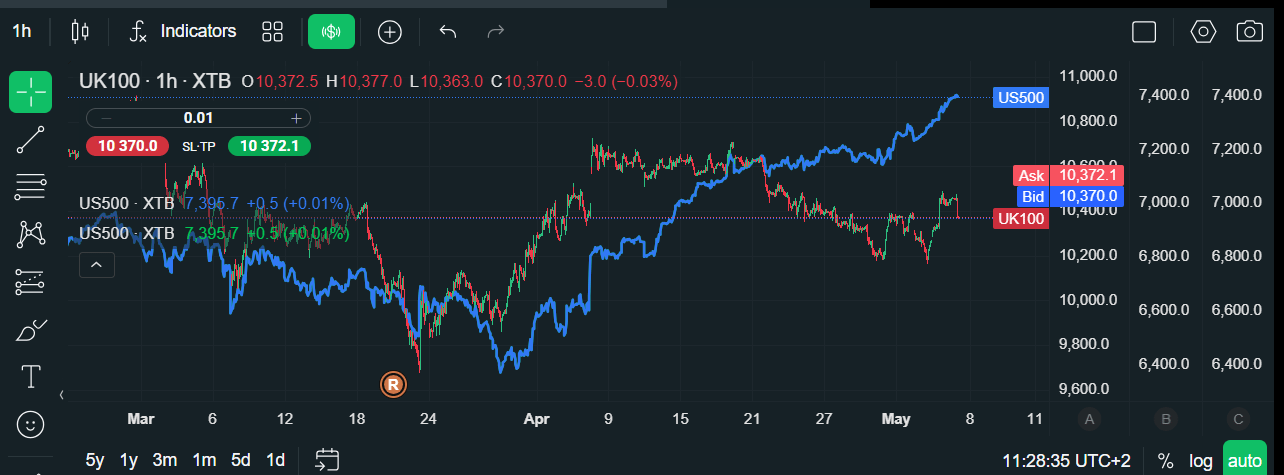The width and height of the screenshot is (1284, 475).
Task: Open timezone menu at 11:28:35 UTC+2
Action: pyautogui.click(x=1066, y=460)
